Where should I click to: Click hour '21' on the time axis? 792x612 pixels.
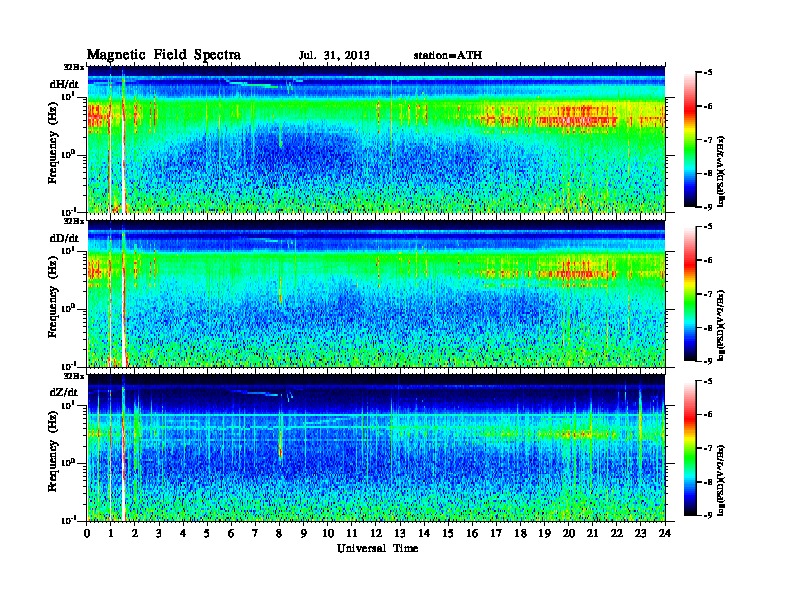592,533
